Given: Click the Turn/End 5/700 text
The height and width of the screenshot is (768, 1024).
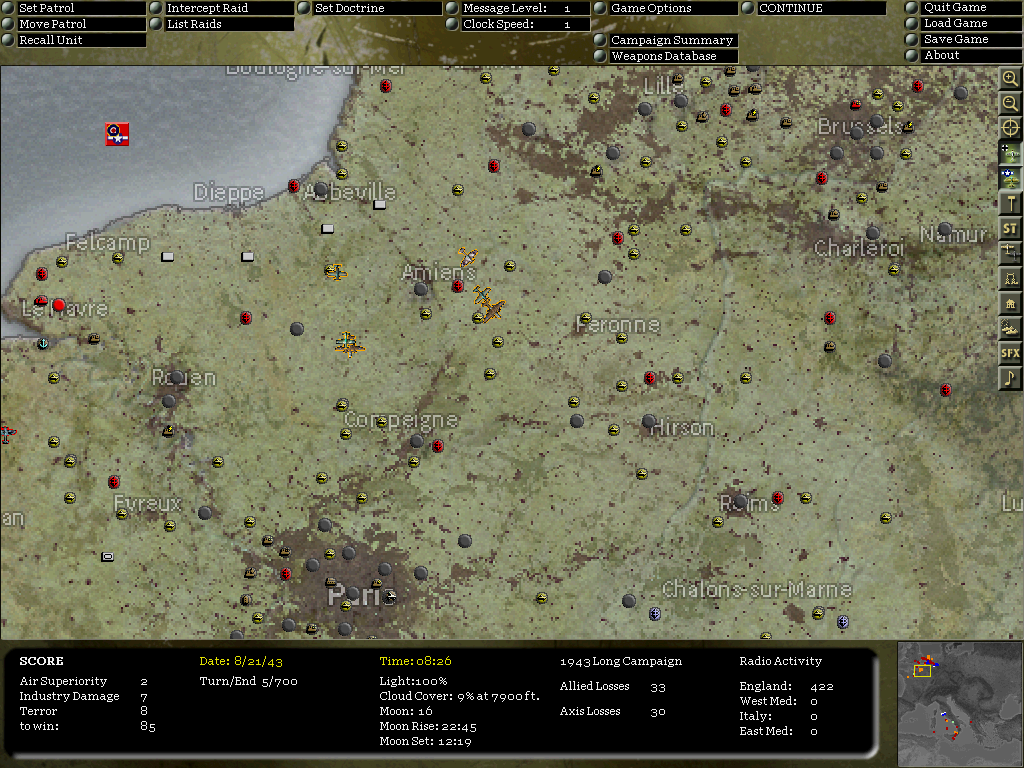Looking at the screenshot, I should tap(248, 681).
